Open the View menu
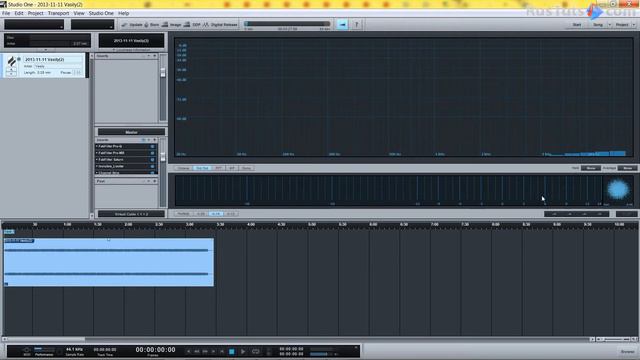Viewport: 640px width, 360px height. tap(79, 13)
